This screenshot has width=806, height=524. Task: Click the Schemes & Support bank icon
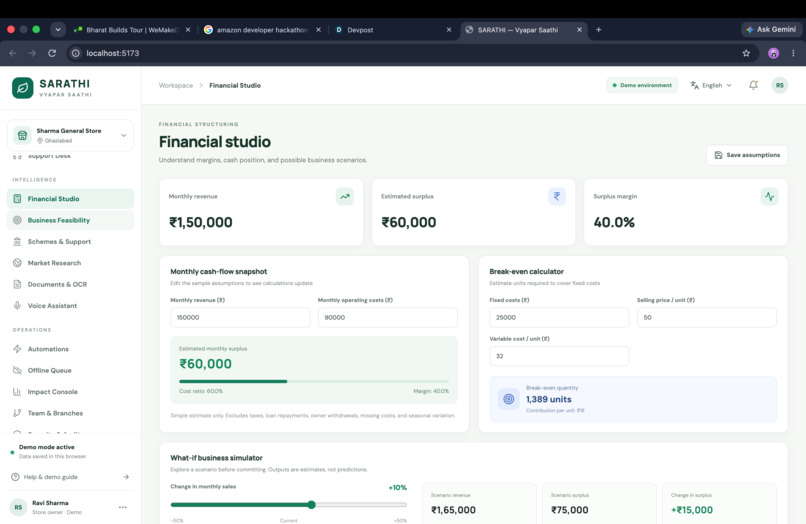(x=17, y=241)
